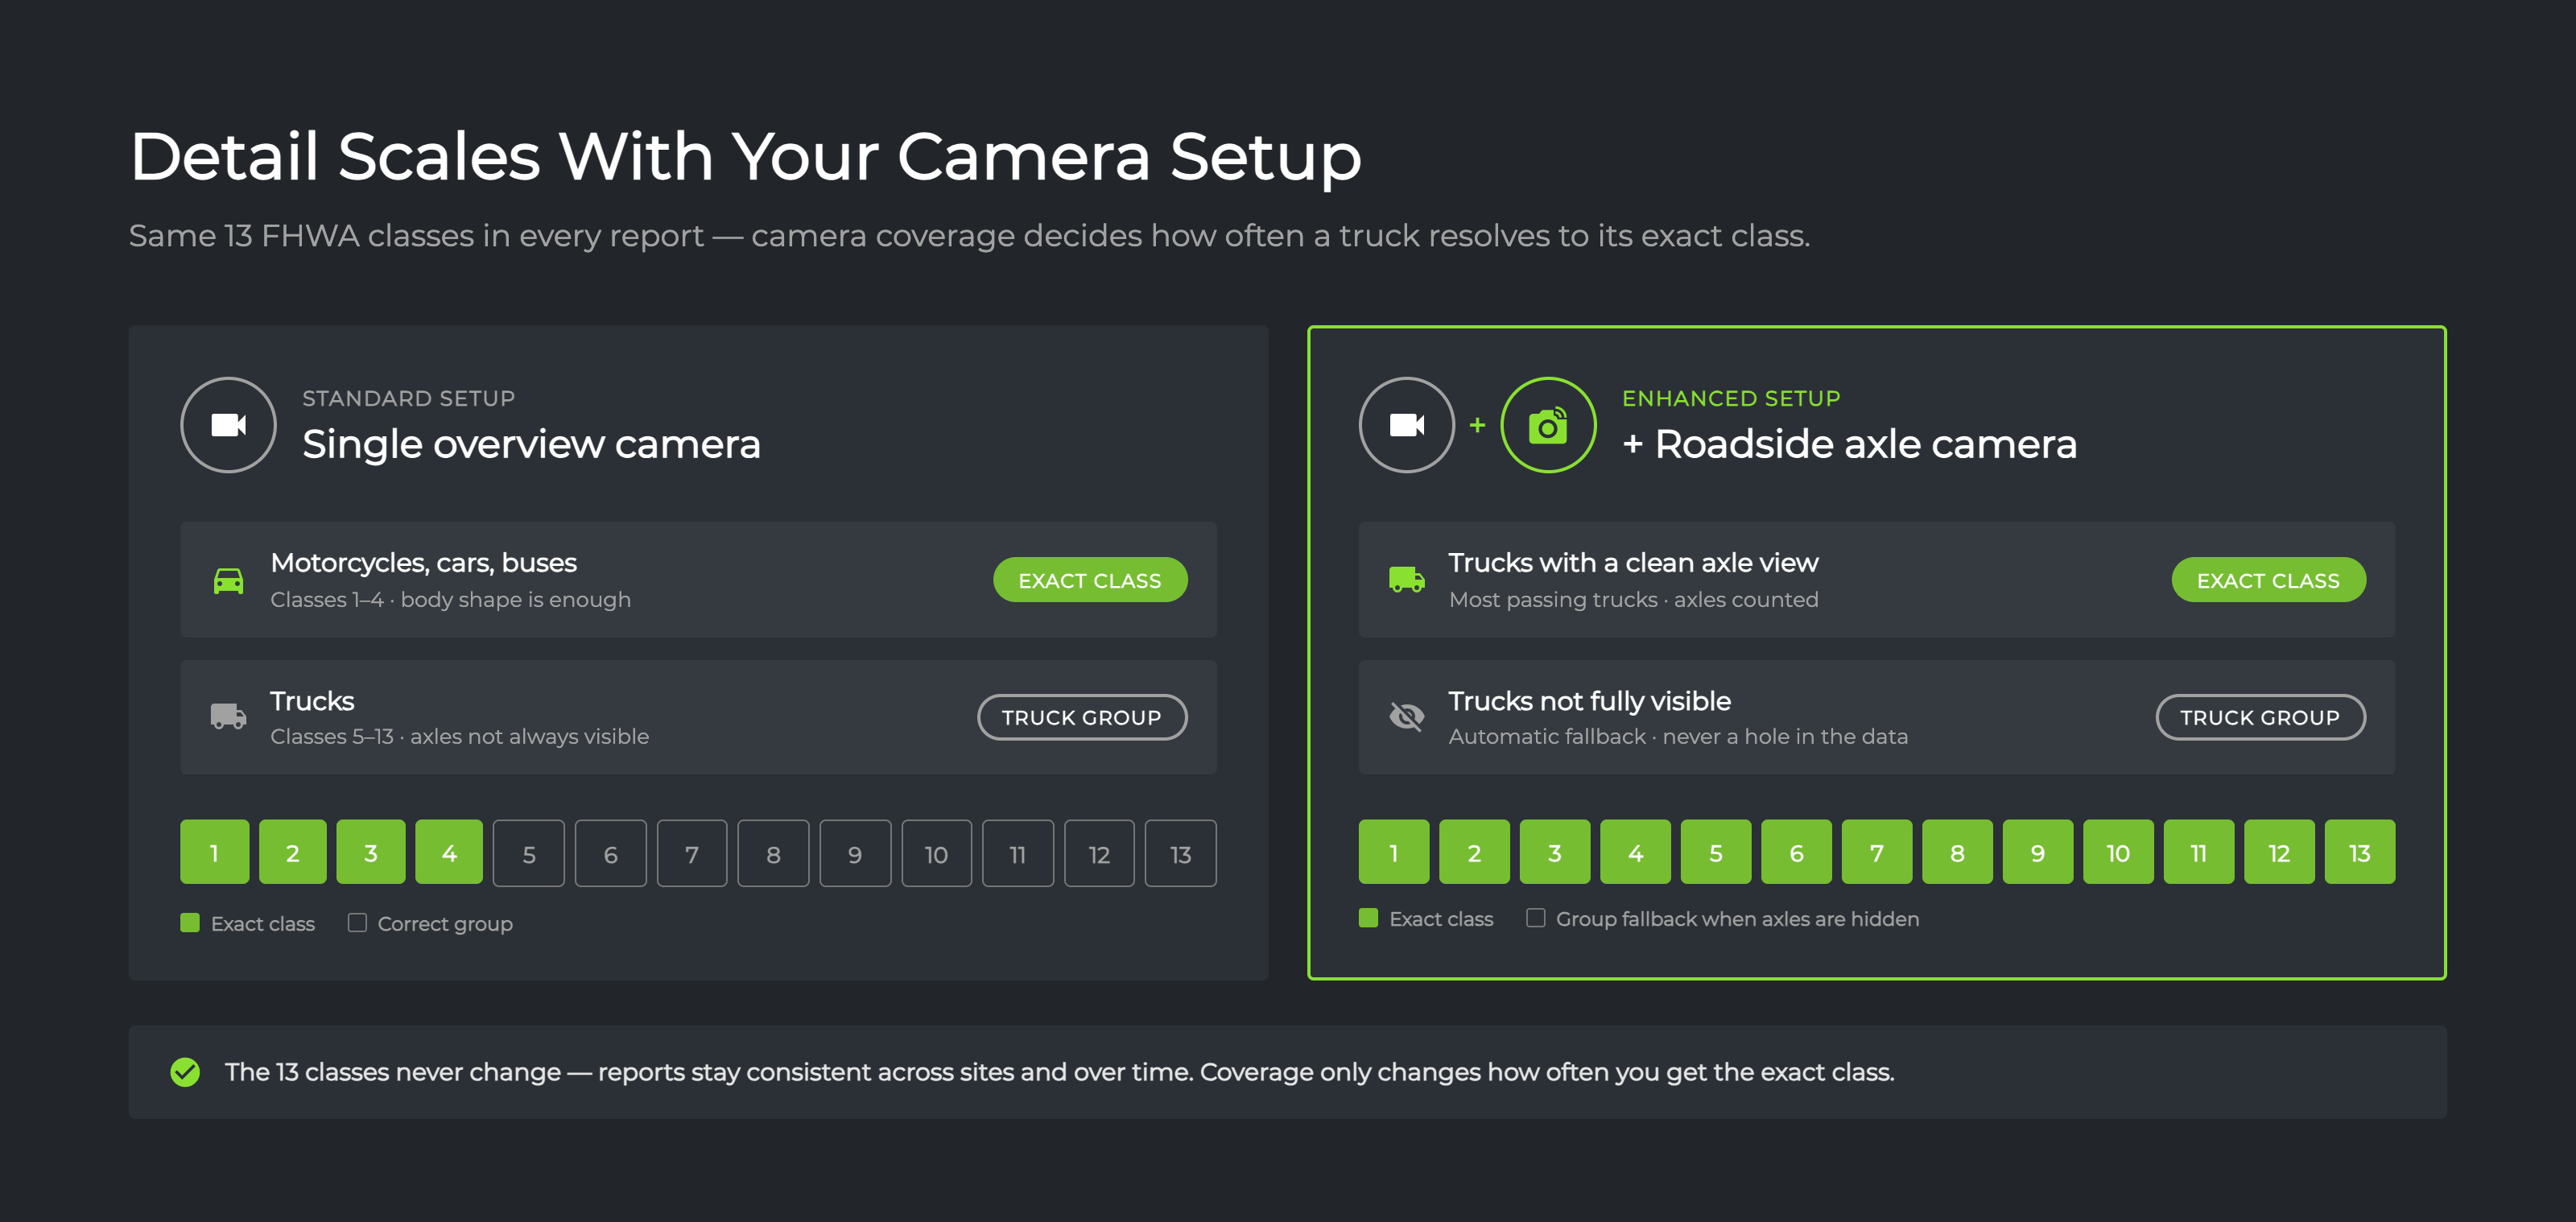Select class 1 tile in Standard Setup
Viewport: 2576px width, 1222px height.
pos(214,852)
